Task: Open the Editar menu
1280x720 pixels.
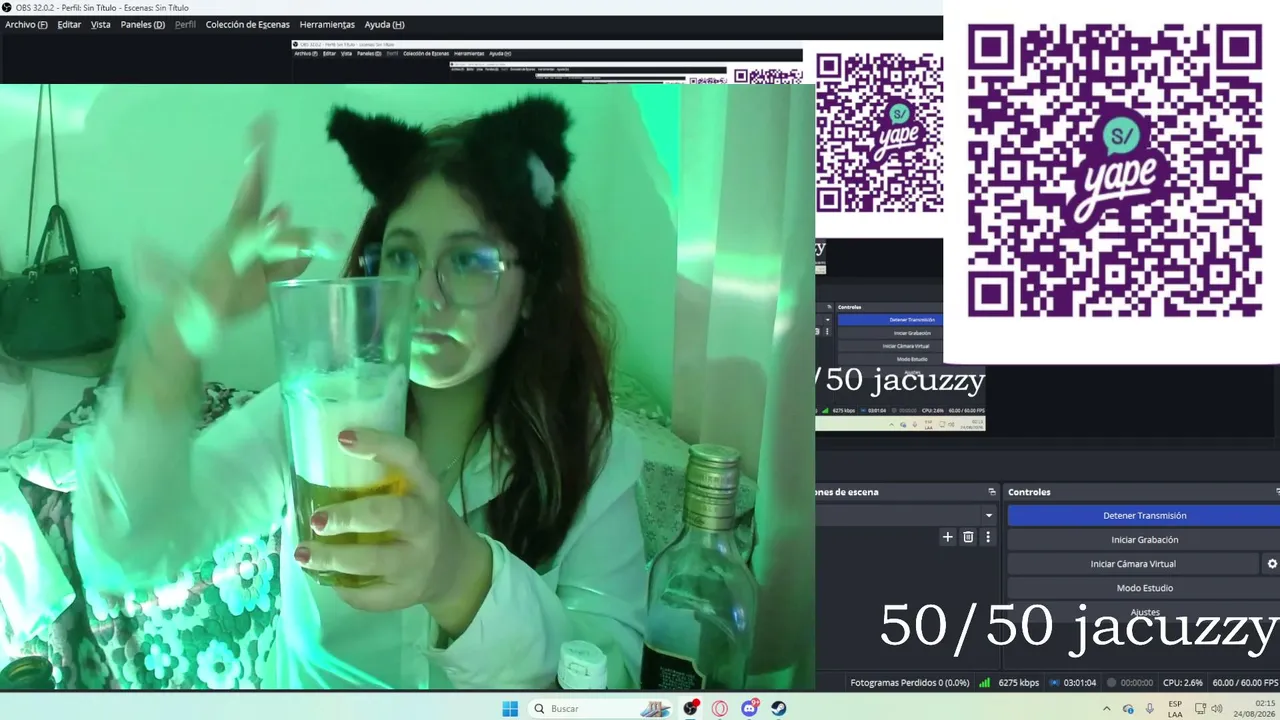Action: click(x=69, y=24)
